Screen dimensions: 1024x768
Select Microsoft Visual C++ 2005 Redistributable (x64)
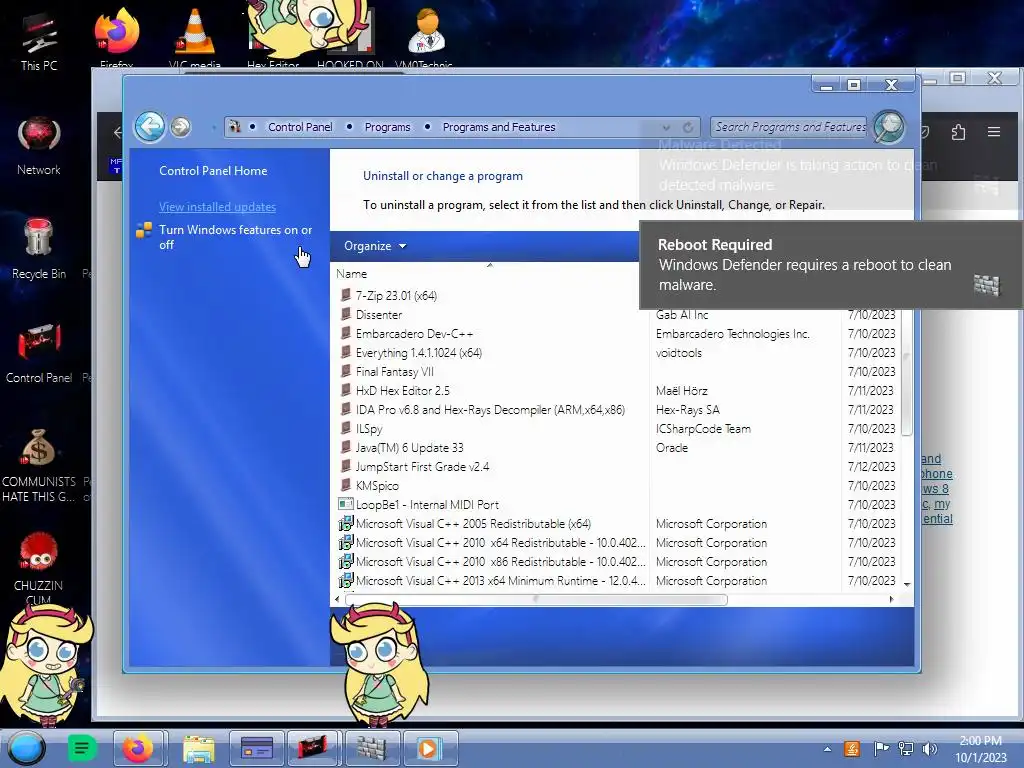[473, 524]
